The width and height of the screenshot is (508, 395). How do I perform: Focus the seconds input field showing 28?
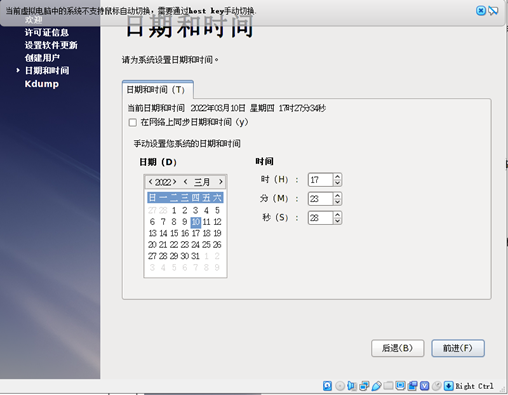320,218
